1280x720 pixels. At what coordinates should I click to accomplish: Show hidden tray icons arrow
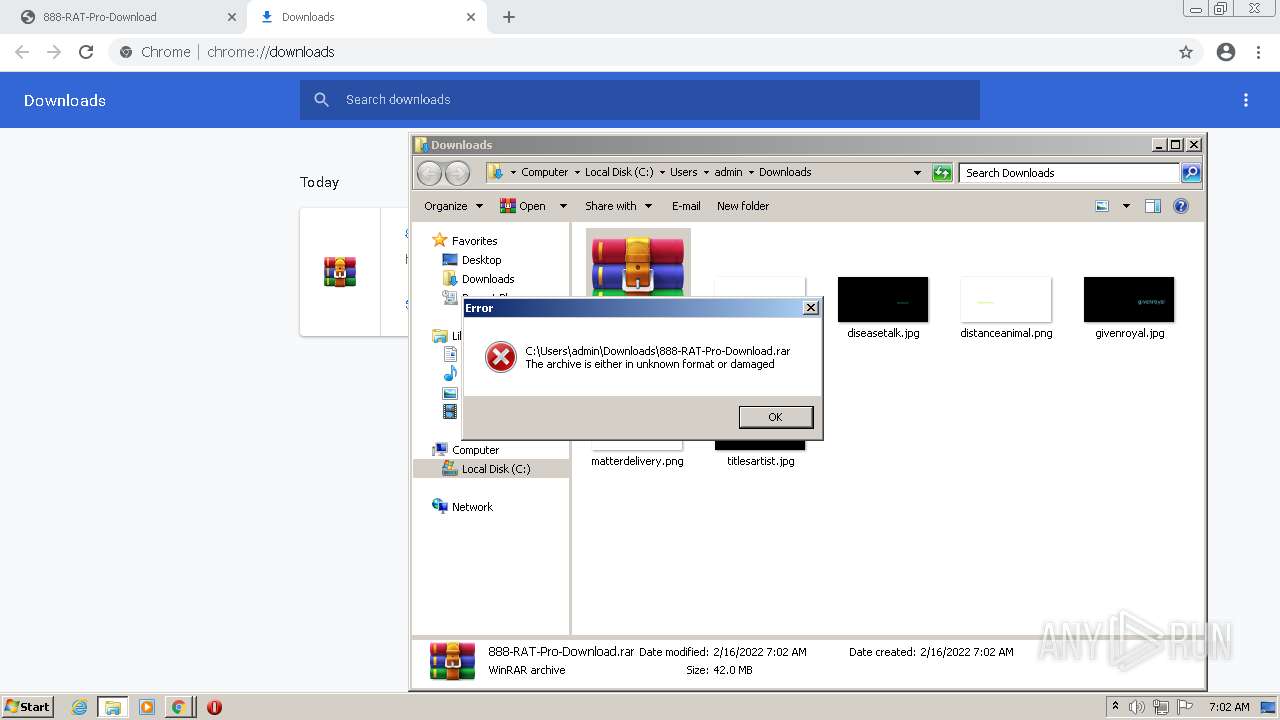(1115, 707)
